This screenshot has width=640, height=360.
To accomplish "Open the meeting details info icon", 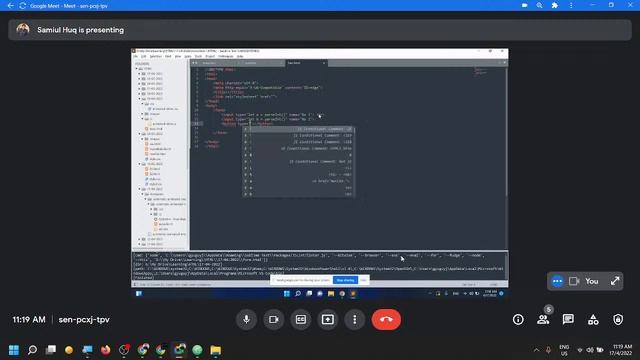I will (x=518, y=320).
